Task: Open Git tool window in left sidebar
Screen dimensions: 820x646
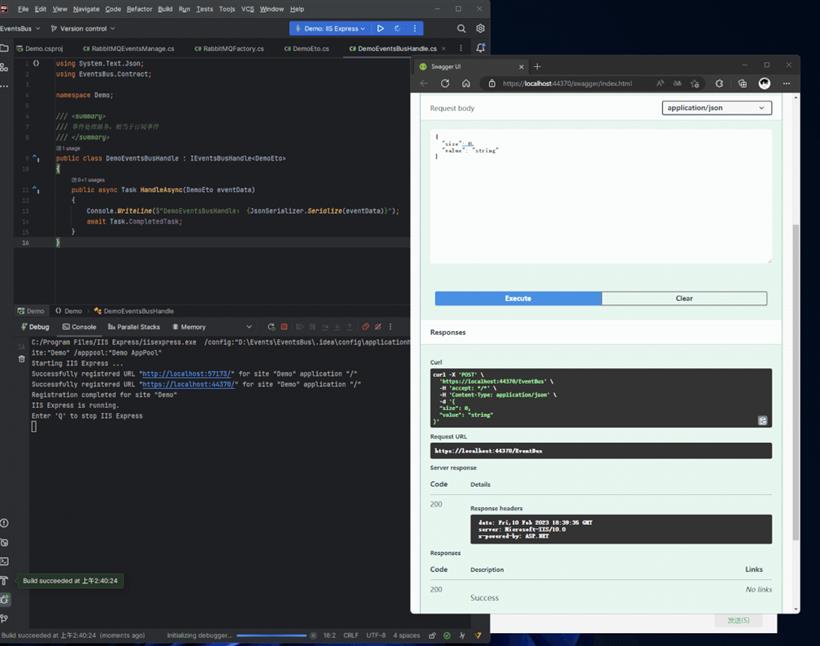Action: click(x=4, y=618)
